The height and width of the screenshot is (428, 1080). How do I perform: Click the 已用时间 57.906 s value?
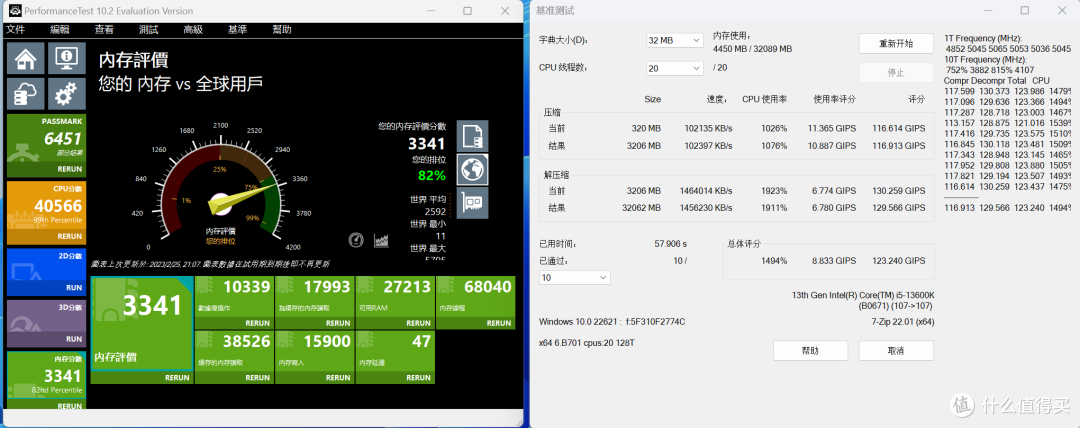tap(671, 244)
